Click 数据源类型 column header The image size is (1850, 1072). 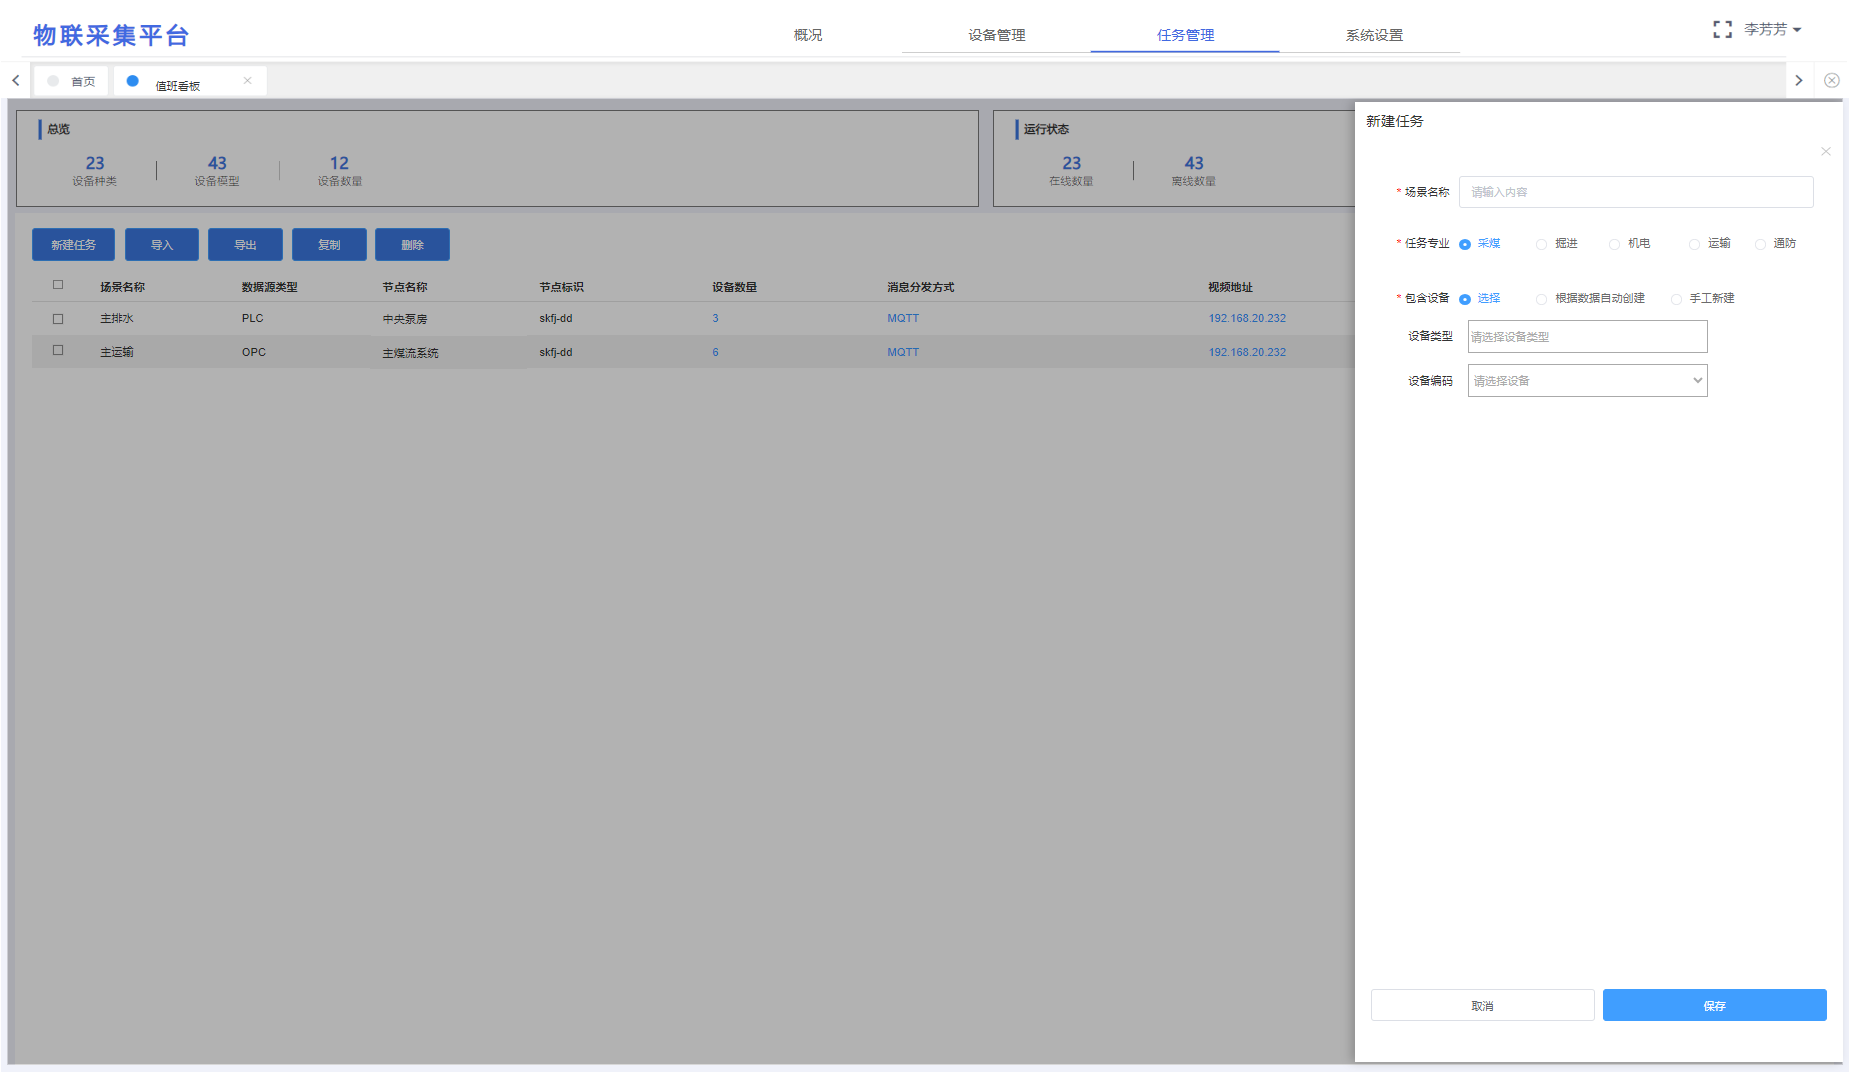pos(270,288)
